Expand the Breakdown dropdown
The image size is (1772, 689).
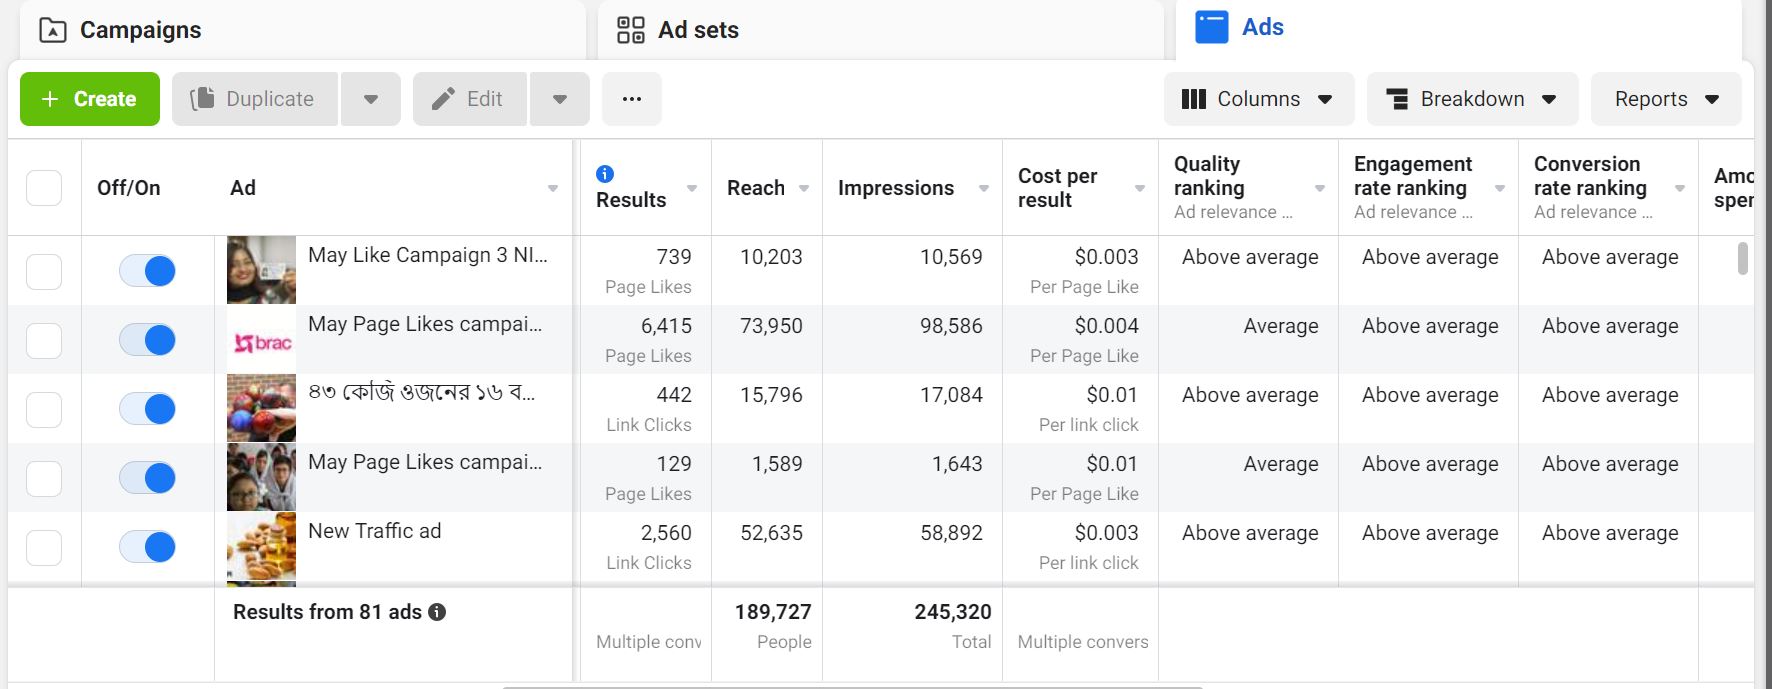coord(1471,99)
